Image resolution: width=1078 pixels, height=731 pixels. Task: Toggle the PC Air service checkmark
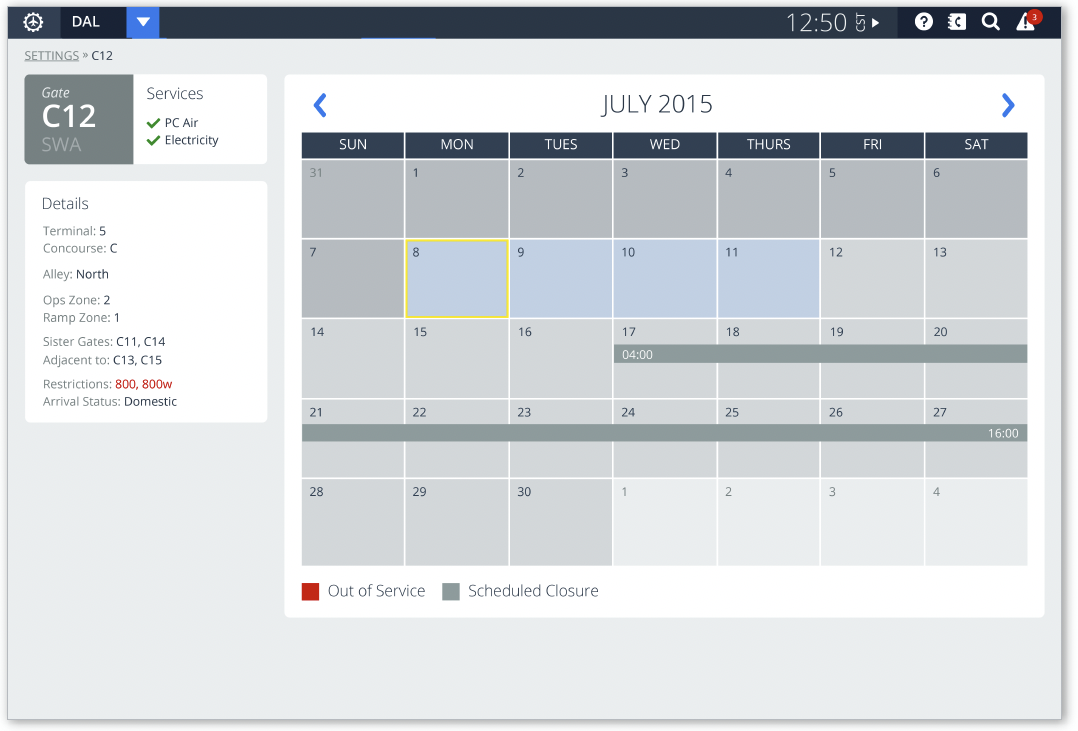pyautogui.click(x=154, y=123)
